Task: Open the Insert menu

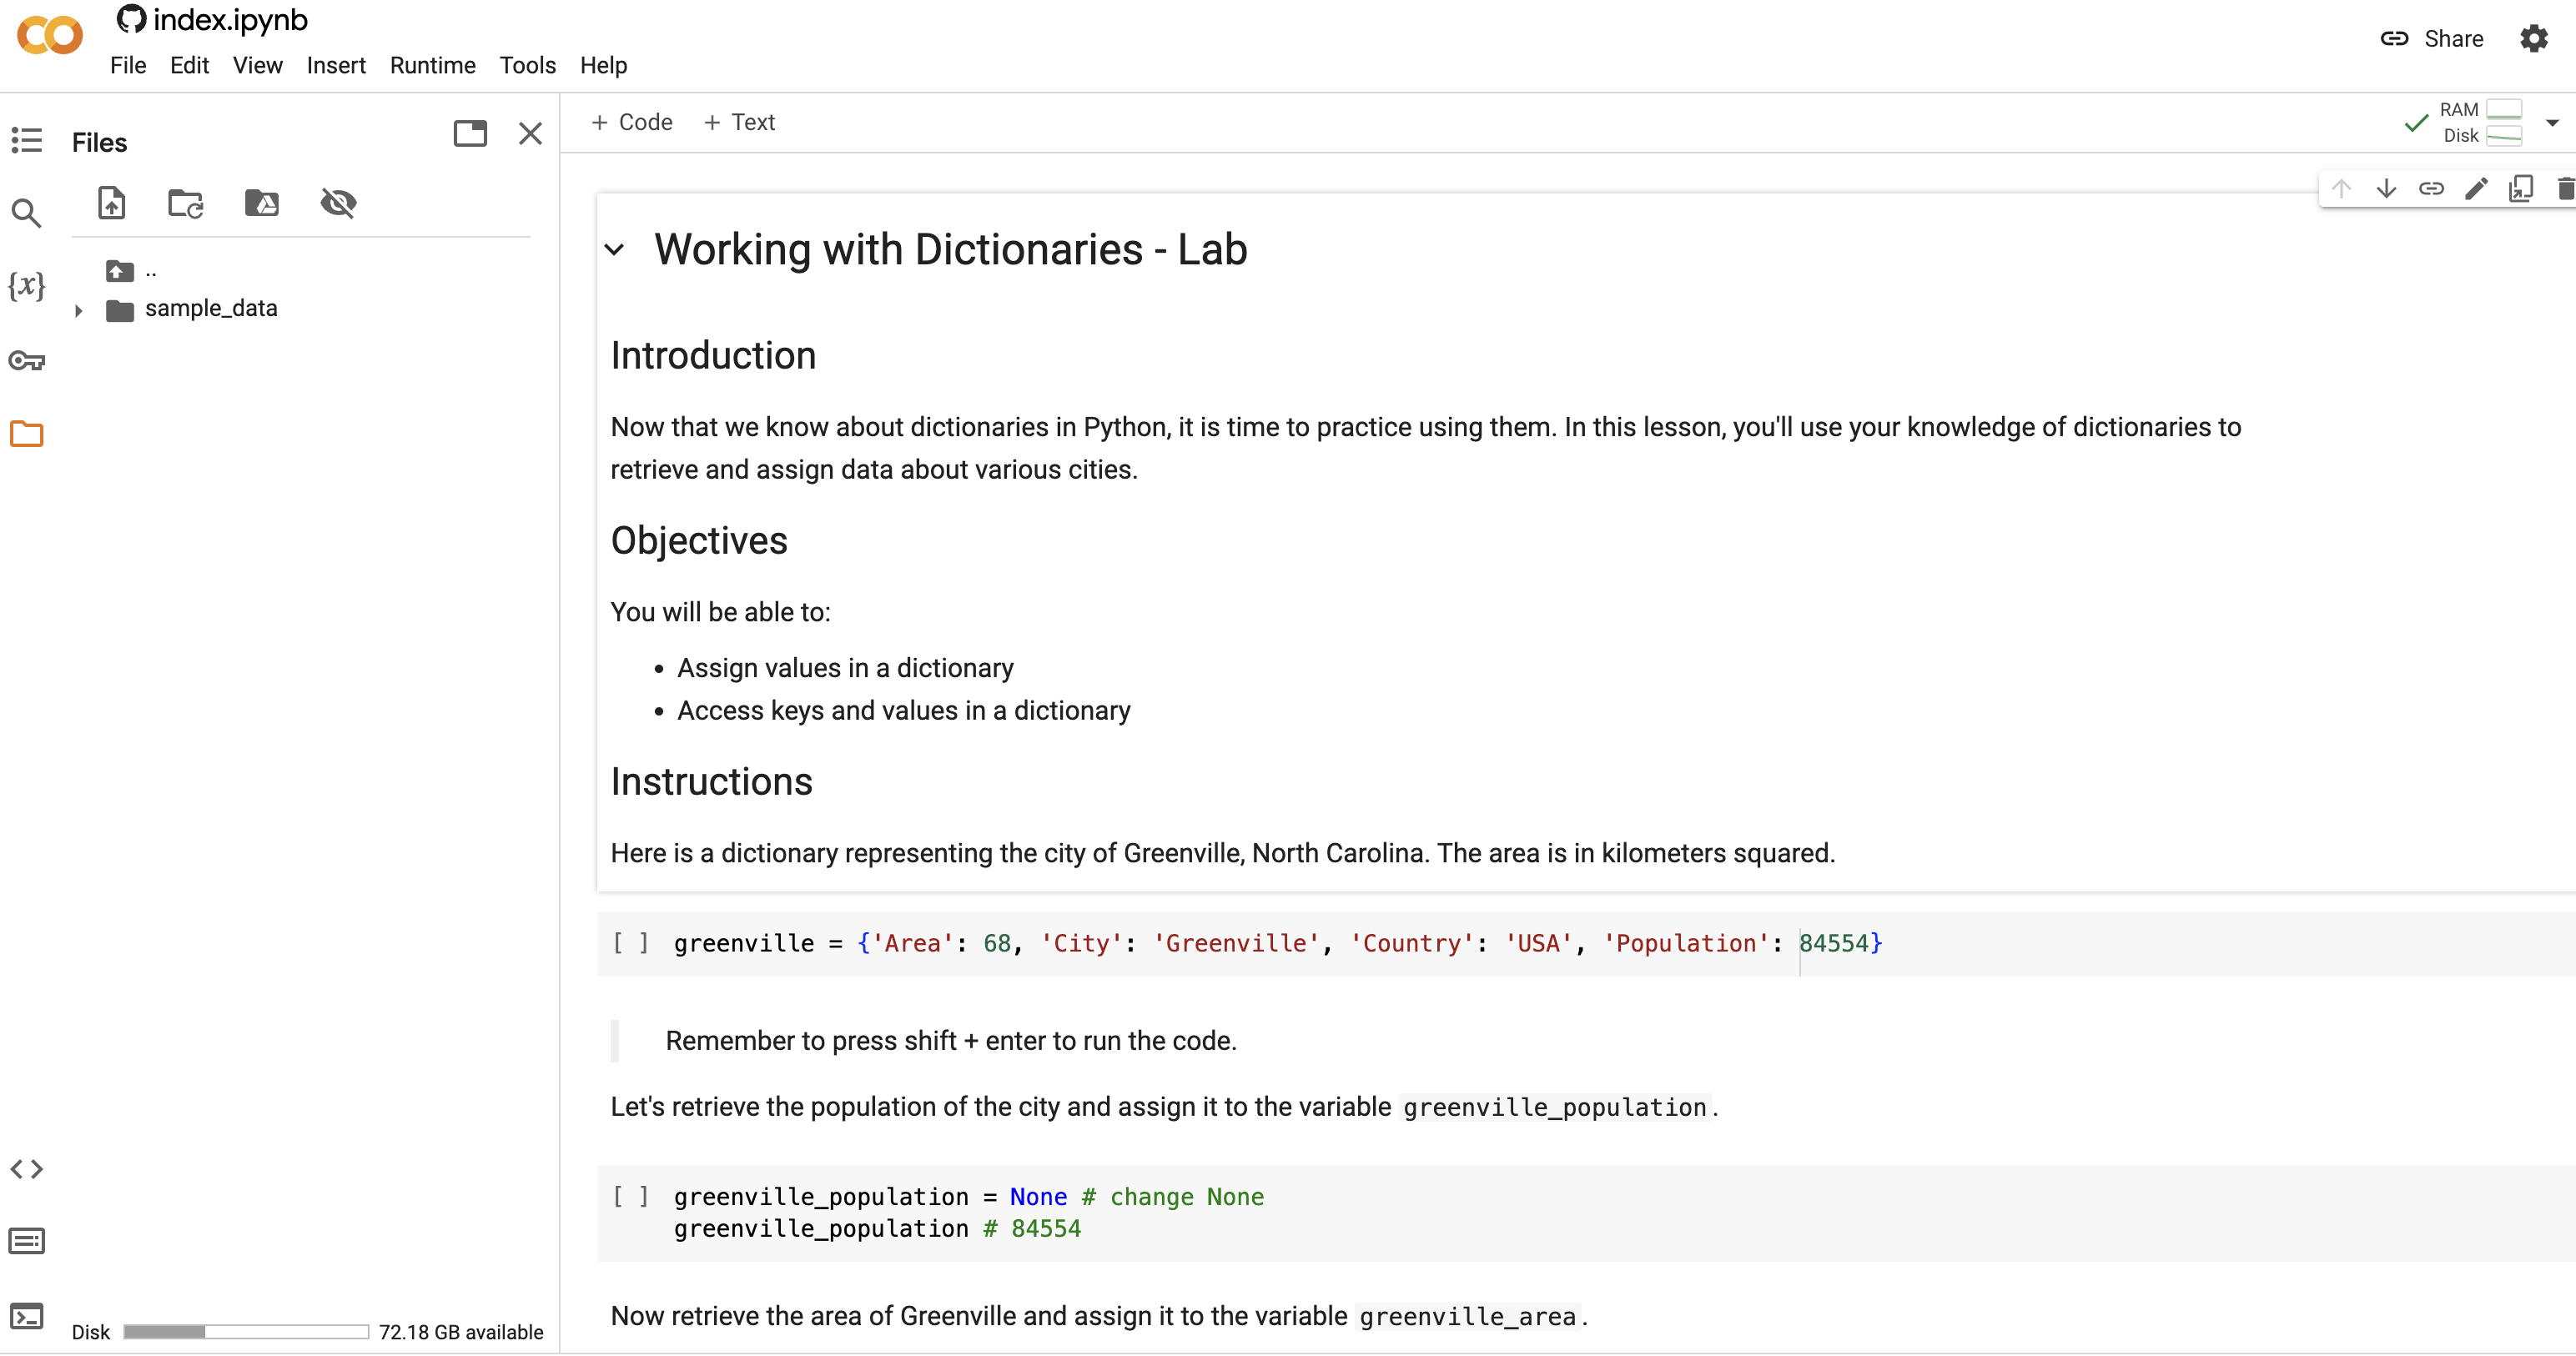Action: click(x=336, y=65)
